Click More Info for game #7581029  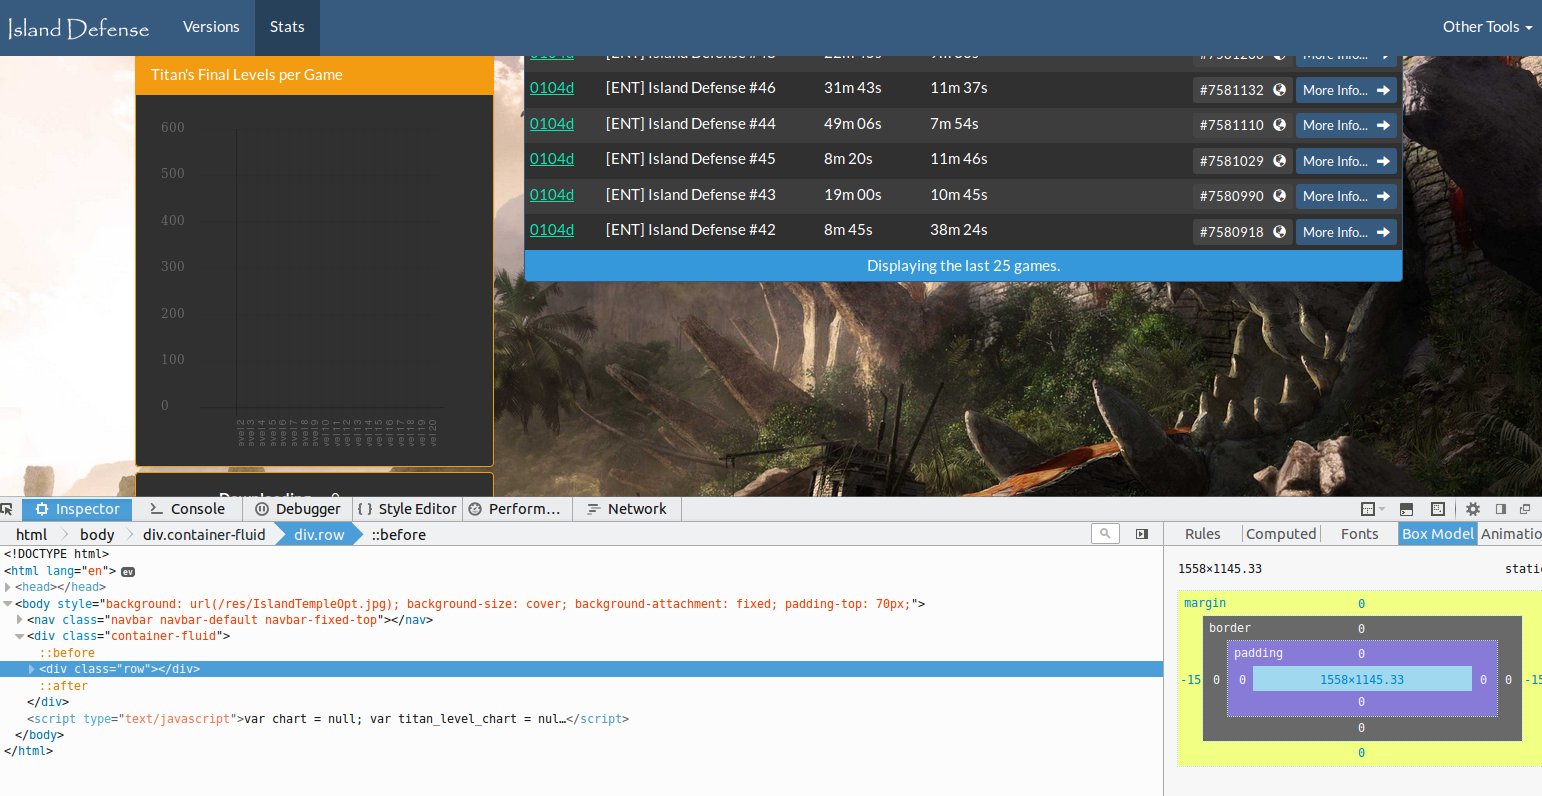(x=1346, y=161)
